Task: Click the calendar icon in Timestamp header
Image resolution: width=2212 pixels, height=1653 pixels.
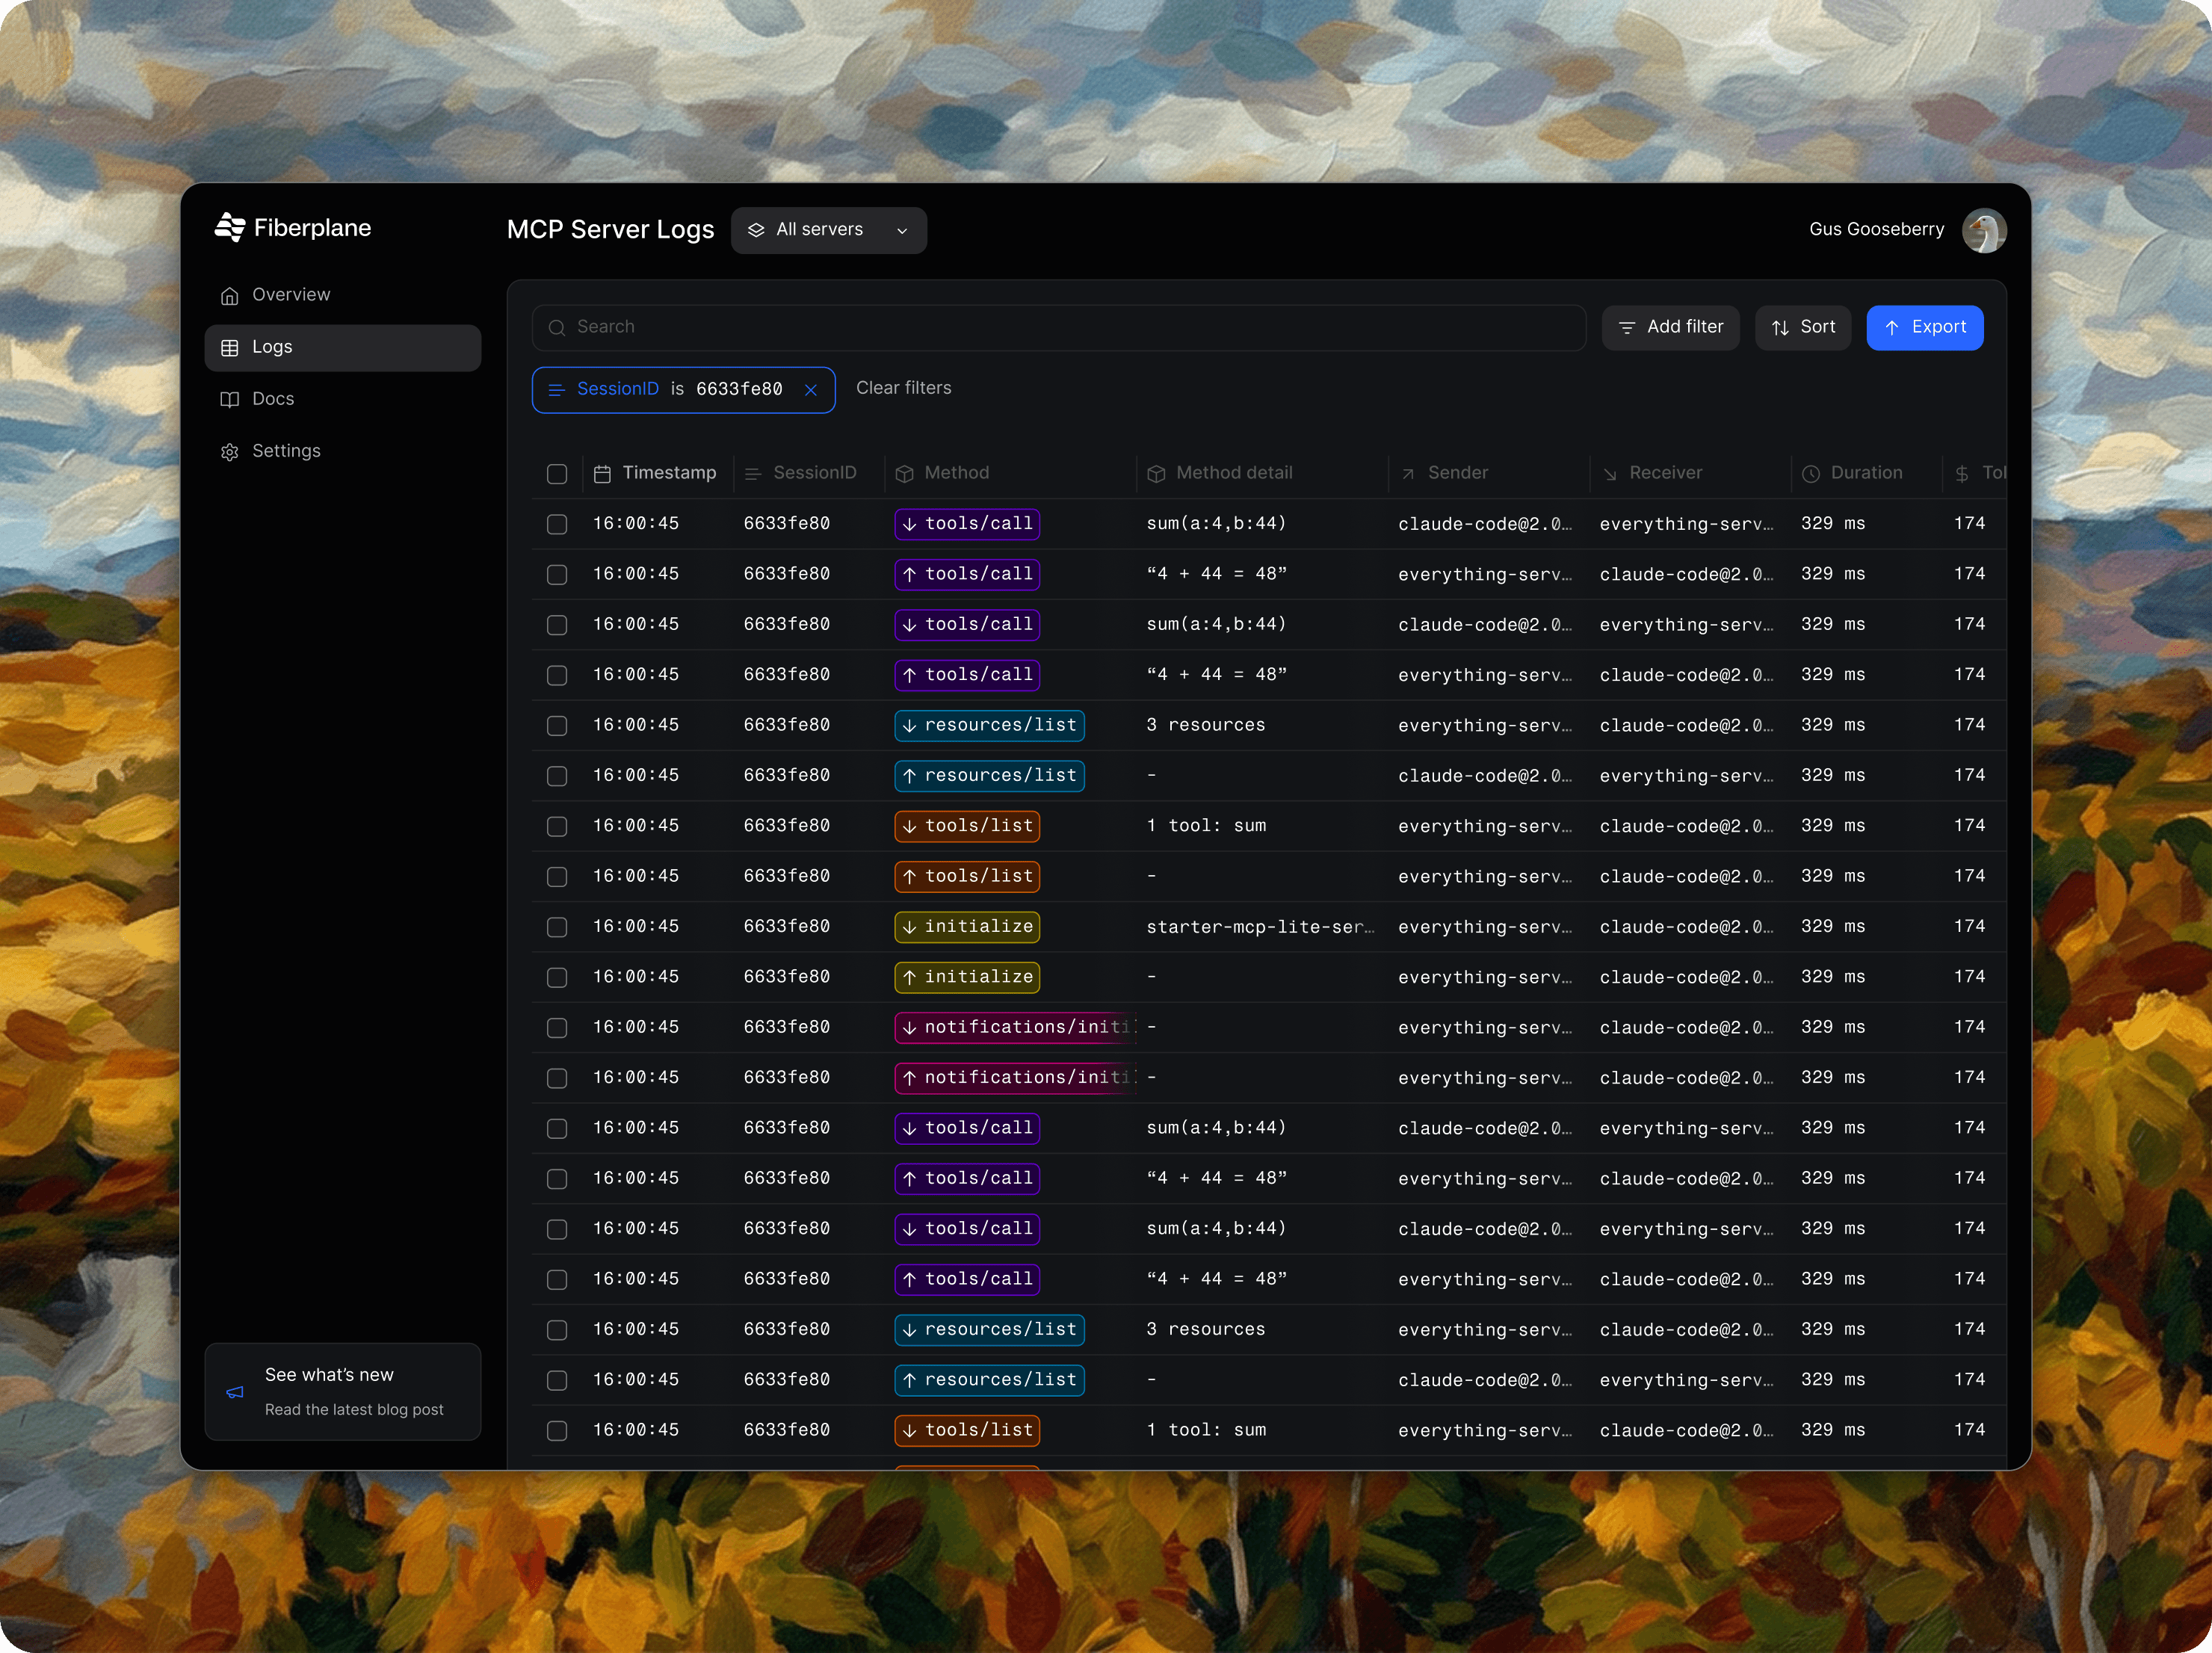Action: click(602, 474)
